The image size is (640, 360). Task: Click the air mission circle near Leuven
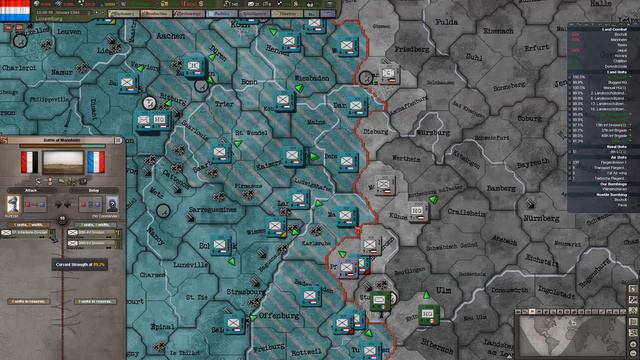pyautogui.click(x=20, y=40)
